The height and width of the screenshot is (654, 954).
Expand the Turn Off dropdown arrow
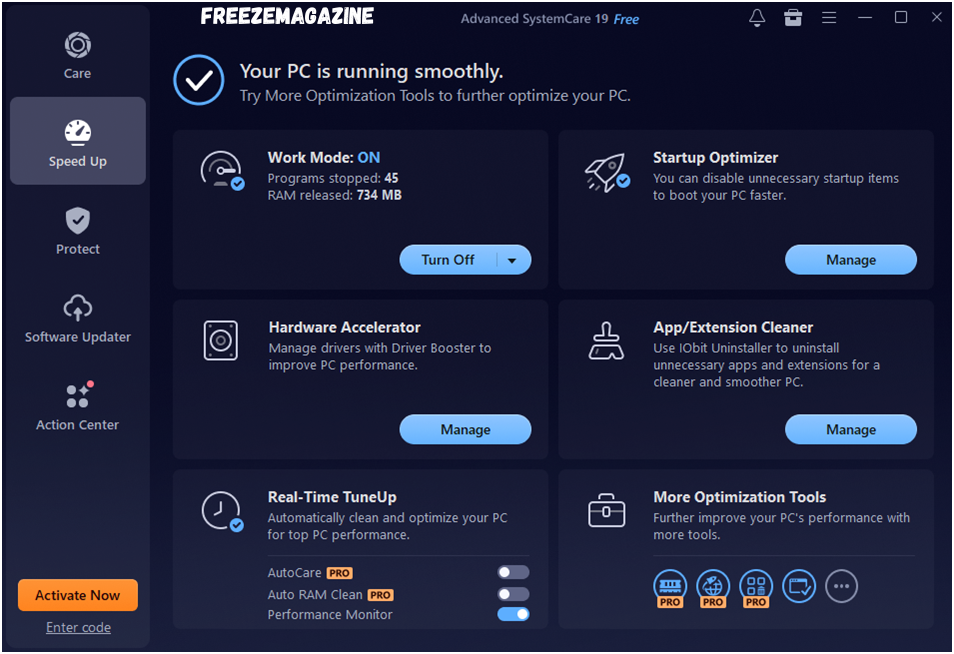pos(512,260)
